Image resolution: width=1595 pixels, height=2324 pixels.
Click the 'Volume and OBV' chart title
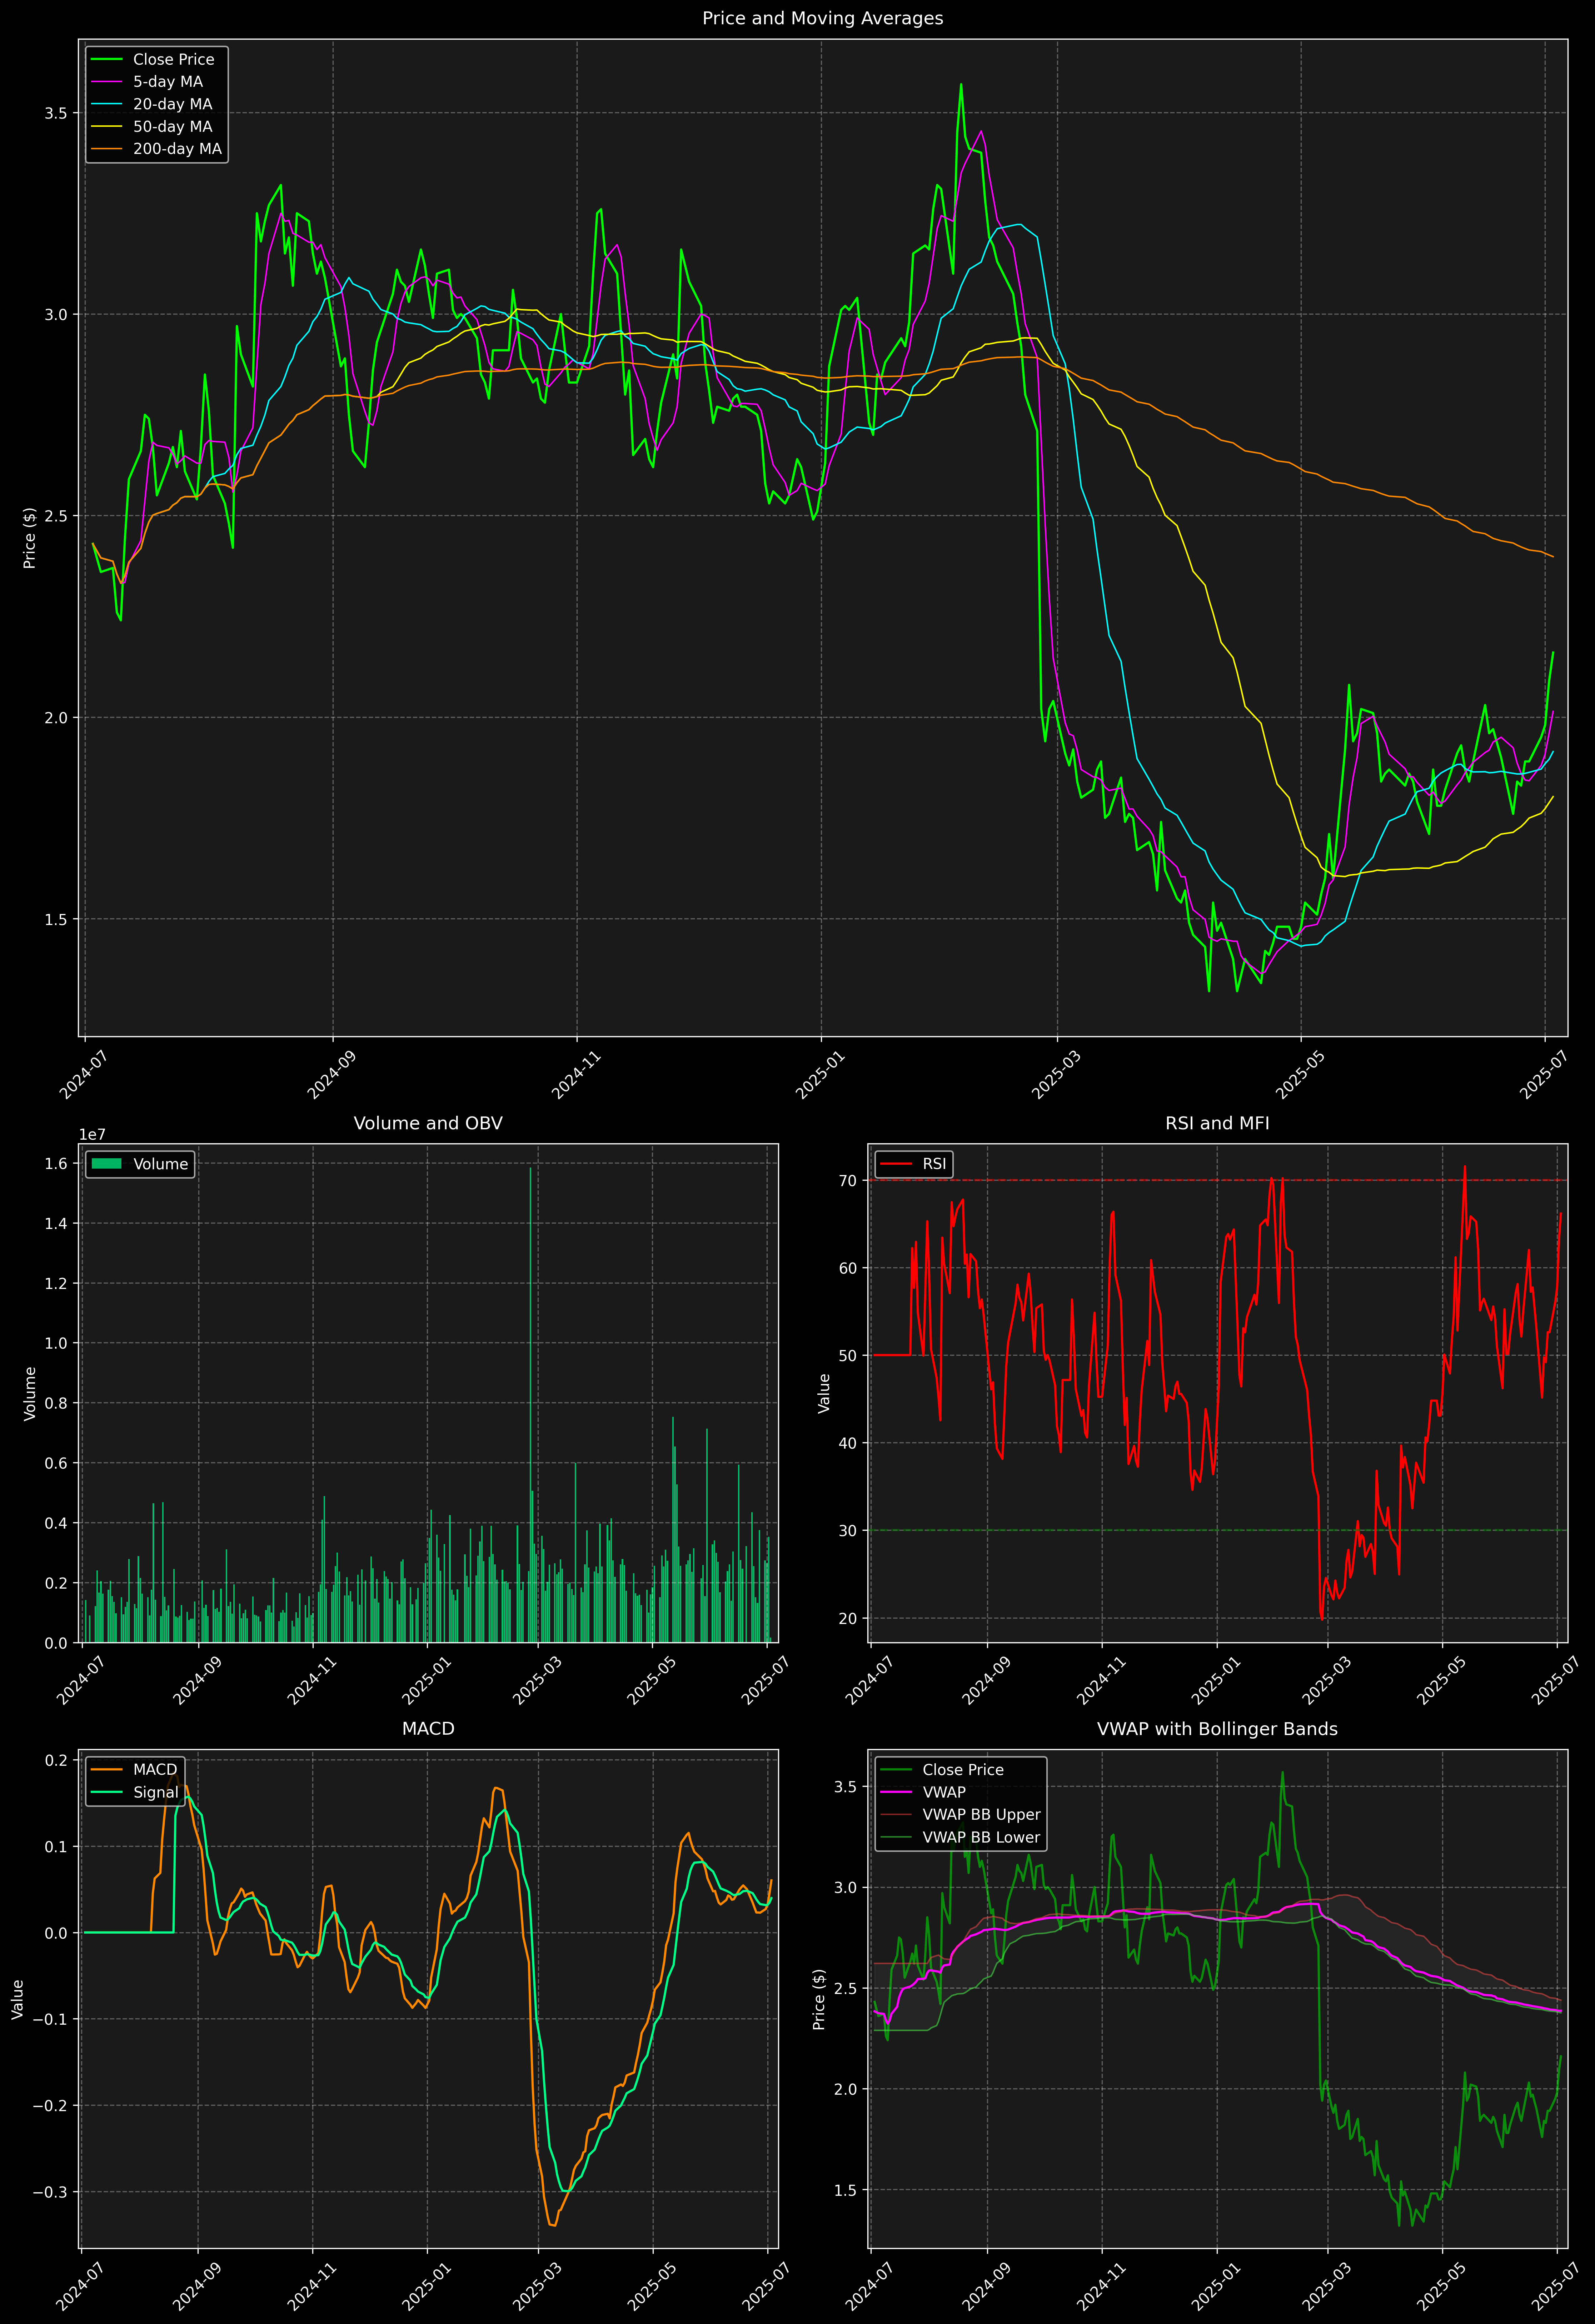pyautogui.click(x=428, y=1123)
